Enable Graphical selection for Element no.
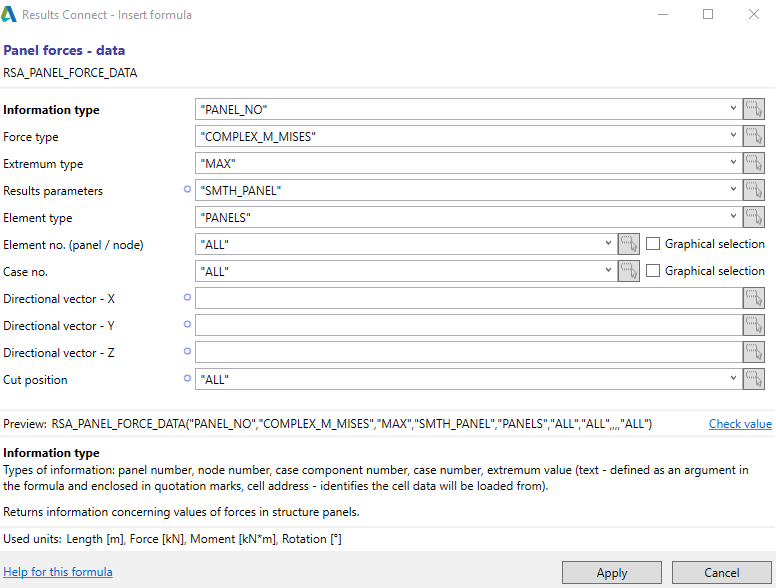 [x=653, y=244]
